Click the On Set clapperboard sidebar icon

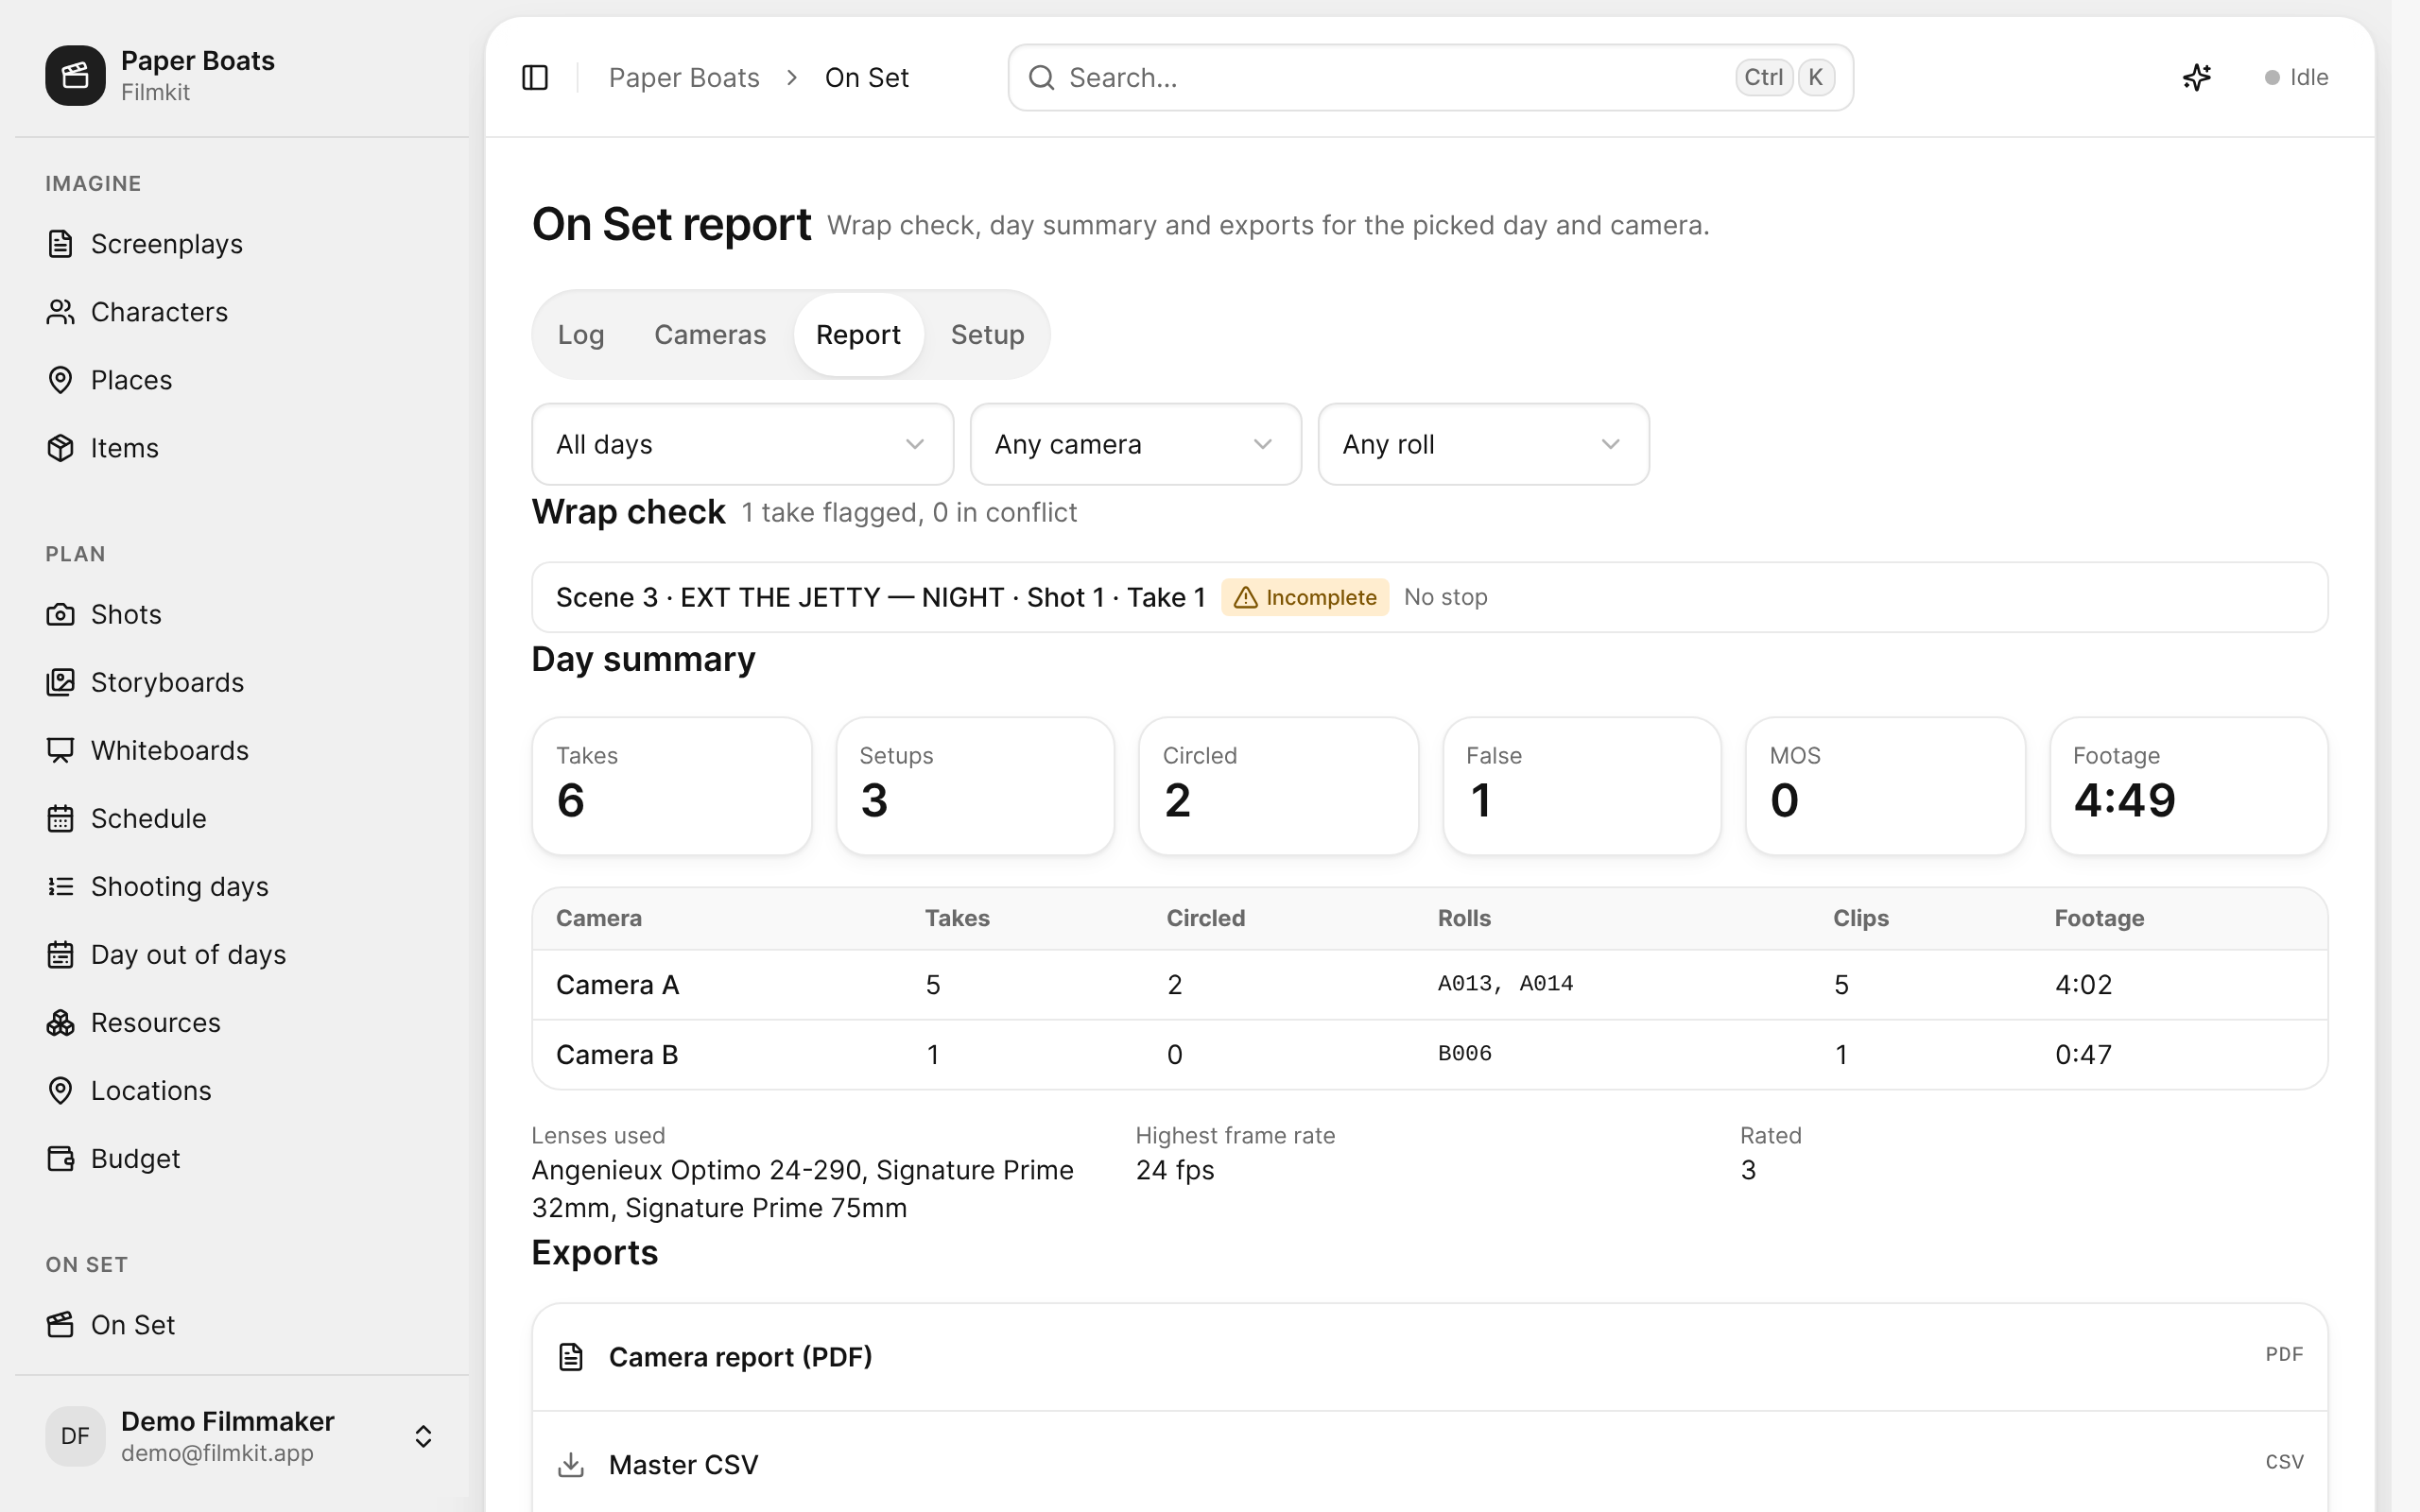60,1324
